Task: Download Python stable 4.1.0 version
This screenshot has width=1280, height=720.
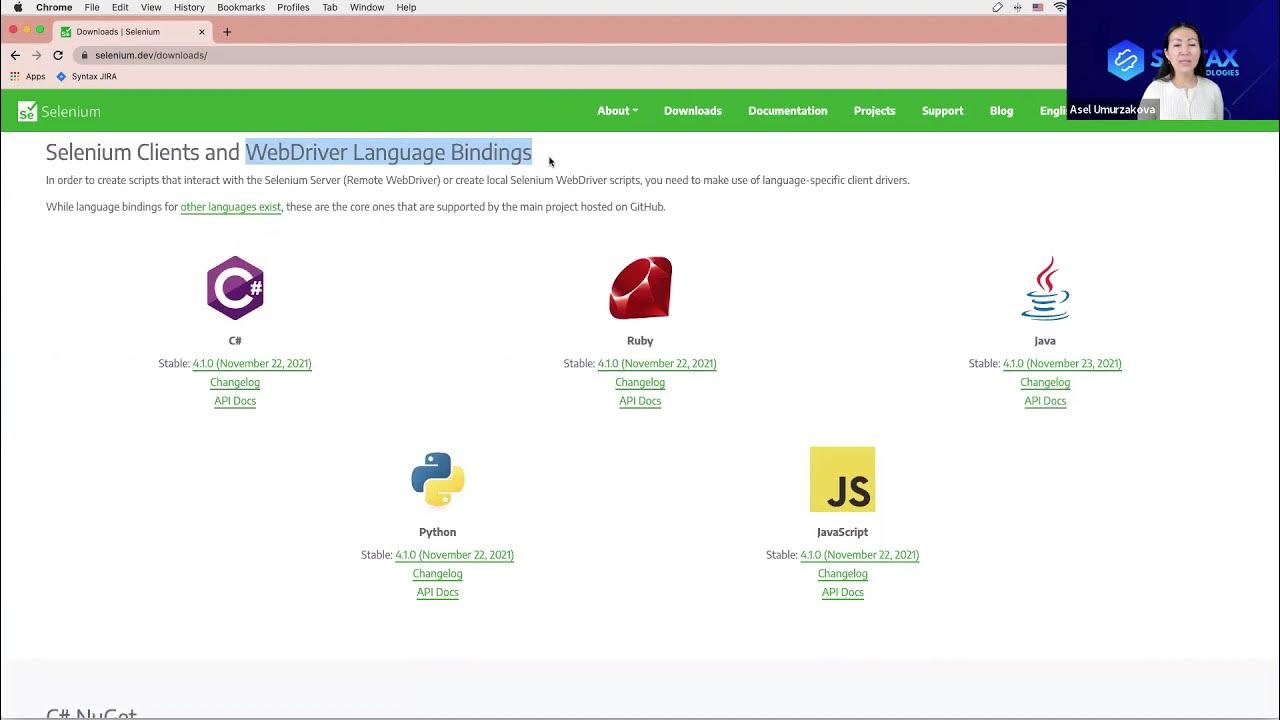Action: coord(454,555)
